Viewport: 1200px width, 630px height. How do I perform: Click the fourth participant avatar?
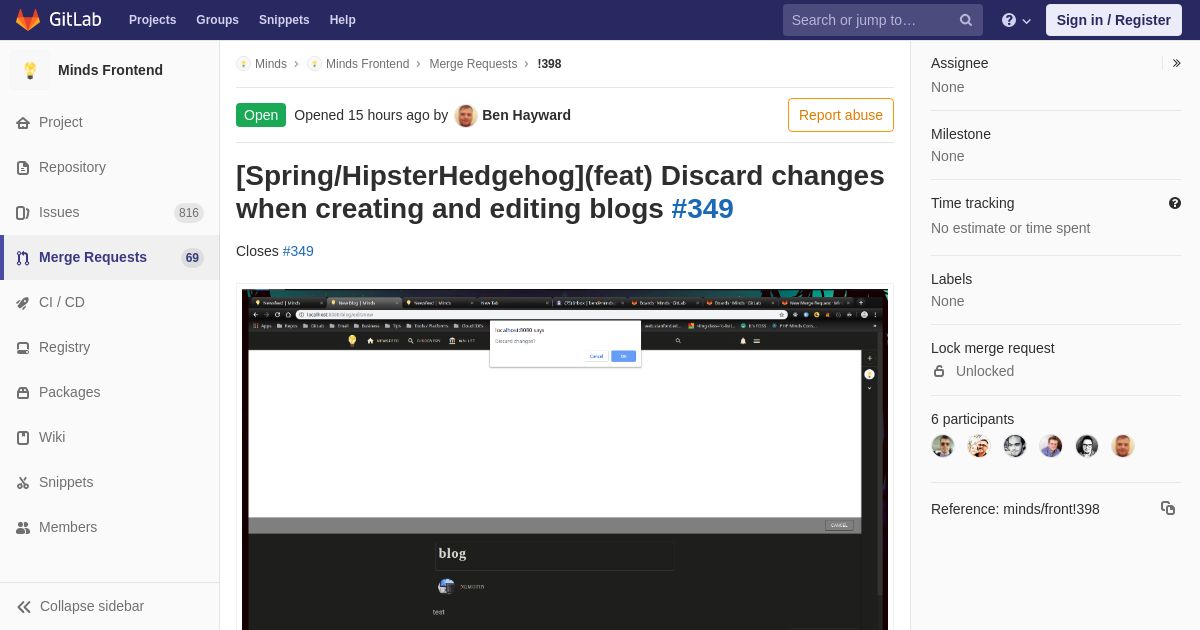tap(1051, 446)
